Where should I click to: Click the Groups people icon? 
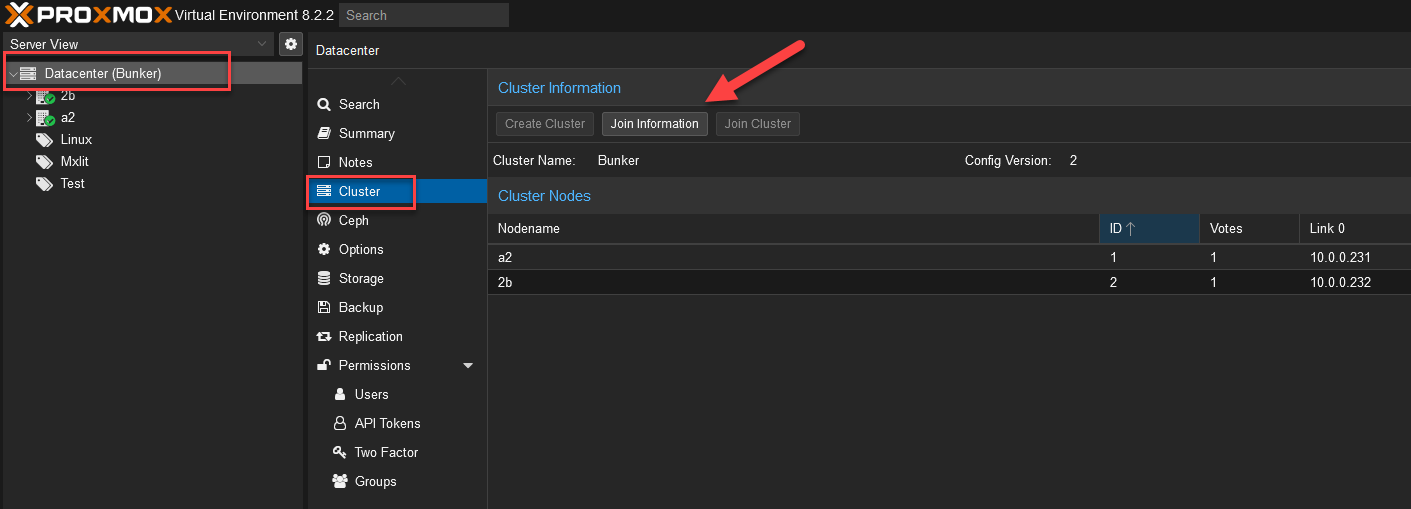point(339,481)
